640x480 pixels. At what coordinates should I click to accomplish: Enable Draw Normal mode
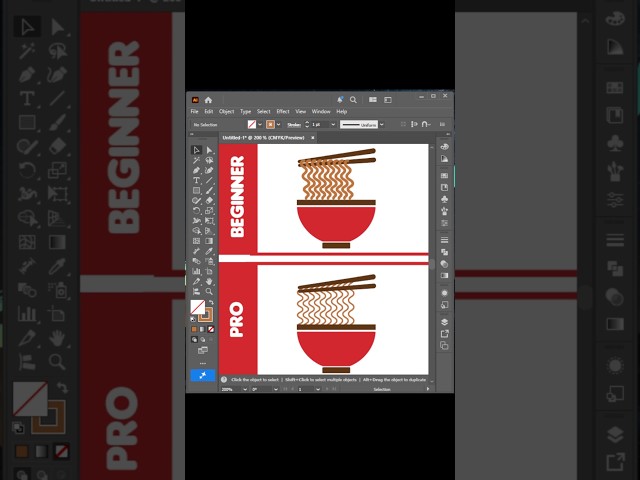coord(194,340)
